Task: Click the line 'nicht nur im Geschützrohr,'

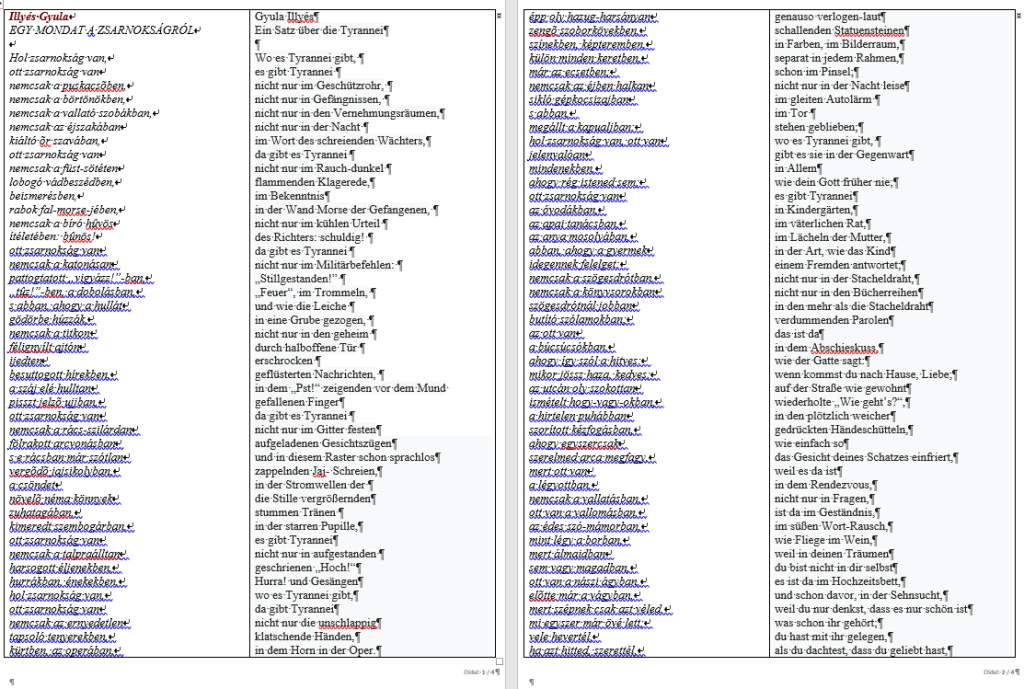Action: coord(317,86)
